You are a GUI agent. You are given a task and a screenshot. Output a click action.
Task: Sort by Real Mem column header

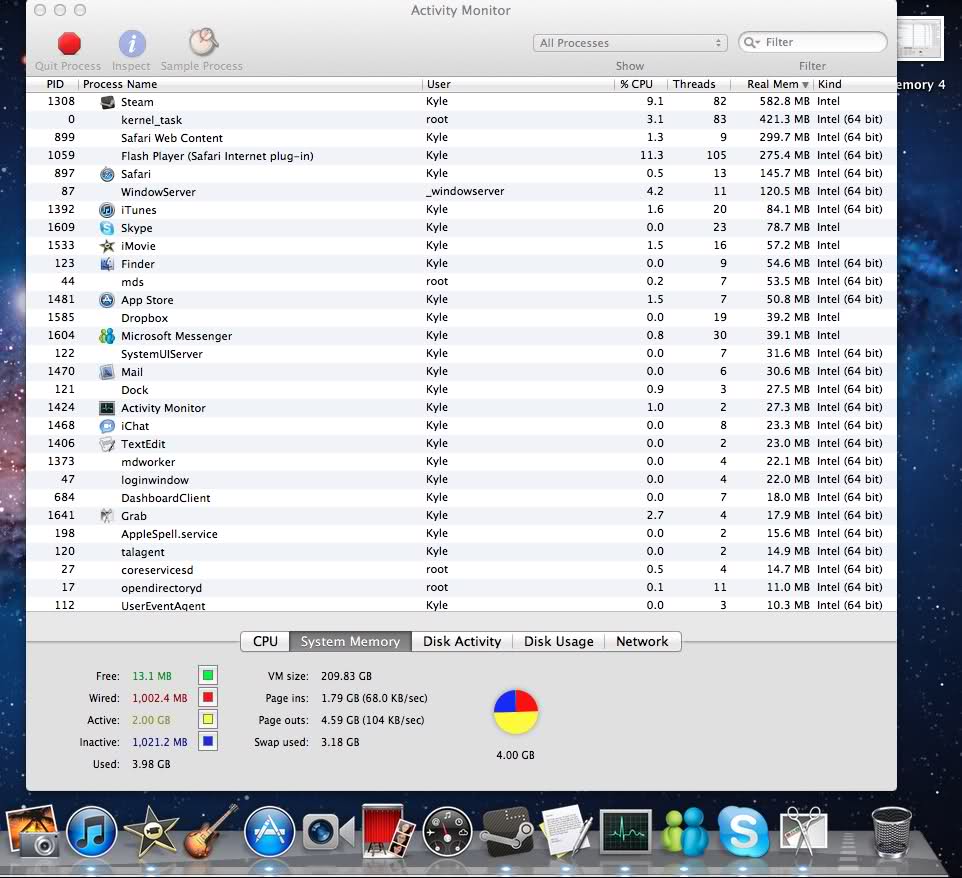(x=772, y=84)
